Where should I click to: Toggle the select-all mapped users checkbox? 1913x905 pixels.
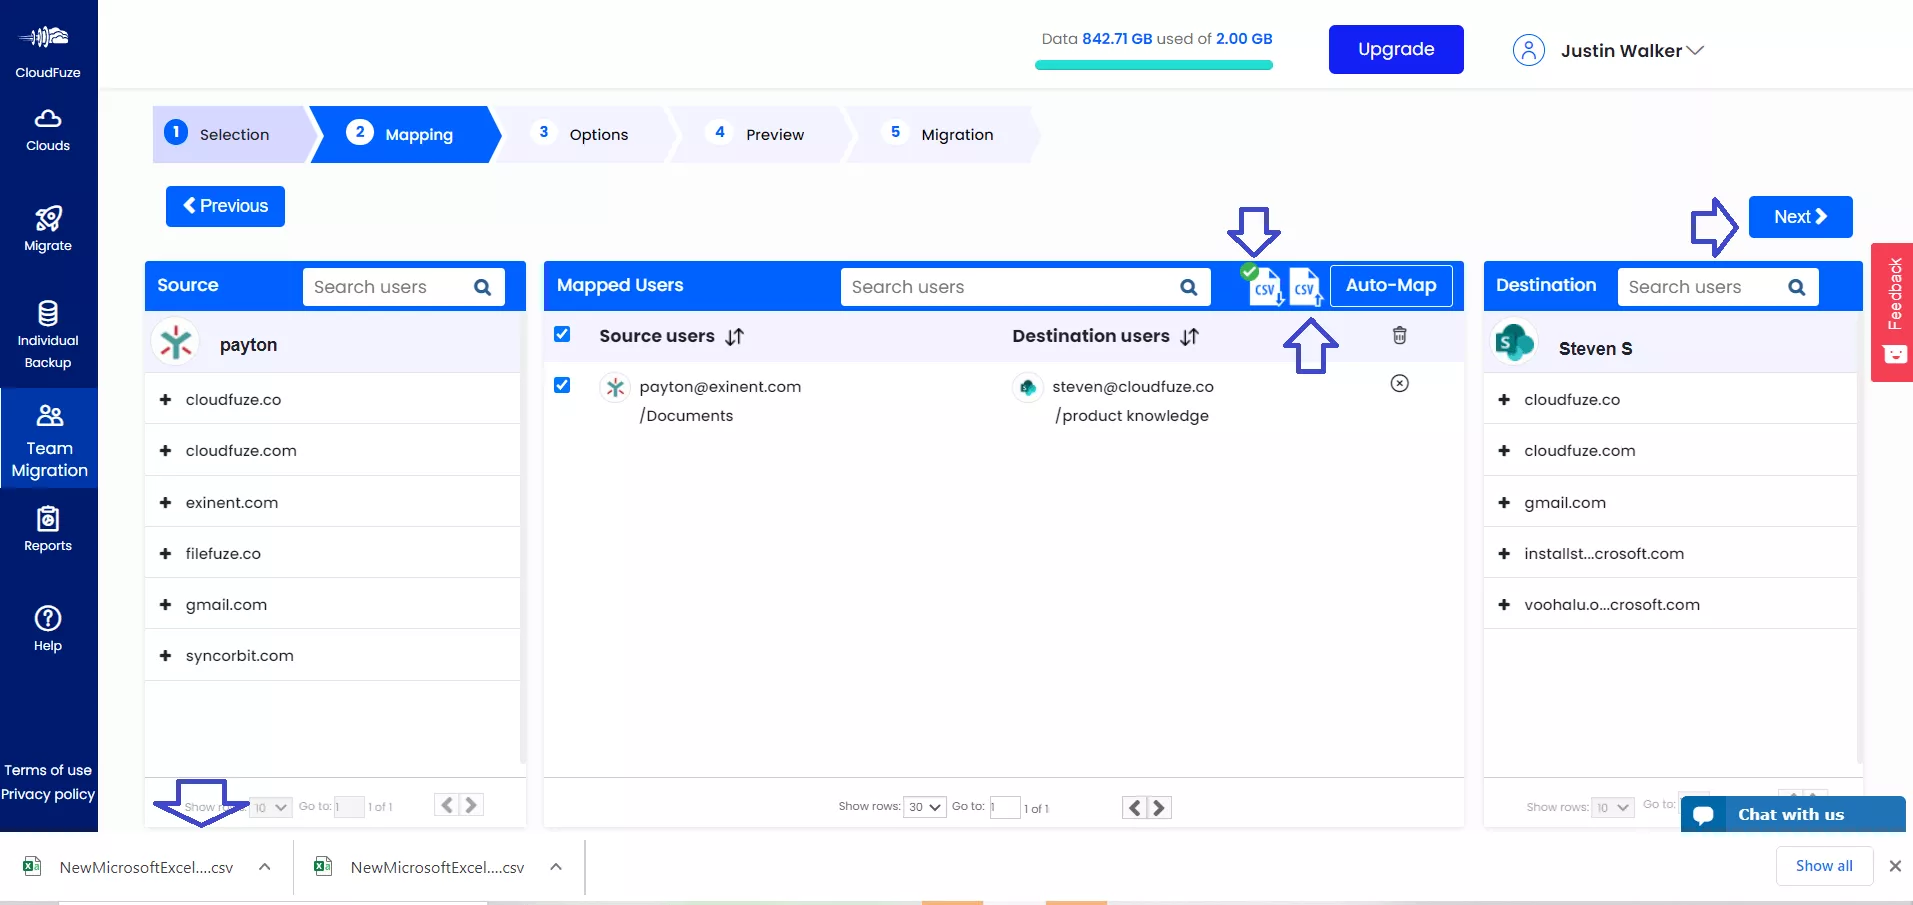pyautogui.click(x=562, y=334)
